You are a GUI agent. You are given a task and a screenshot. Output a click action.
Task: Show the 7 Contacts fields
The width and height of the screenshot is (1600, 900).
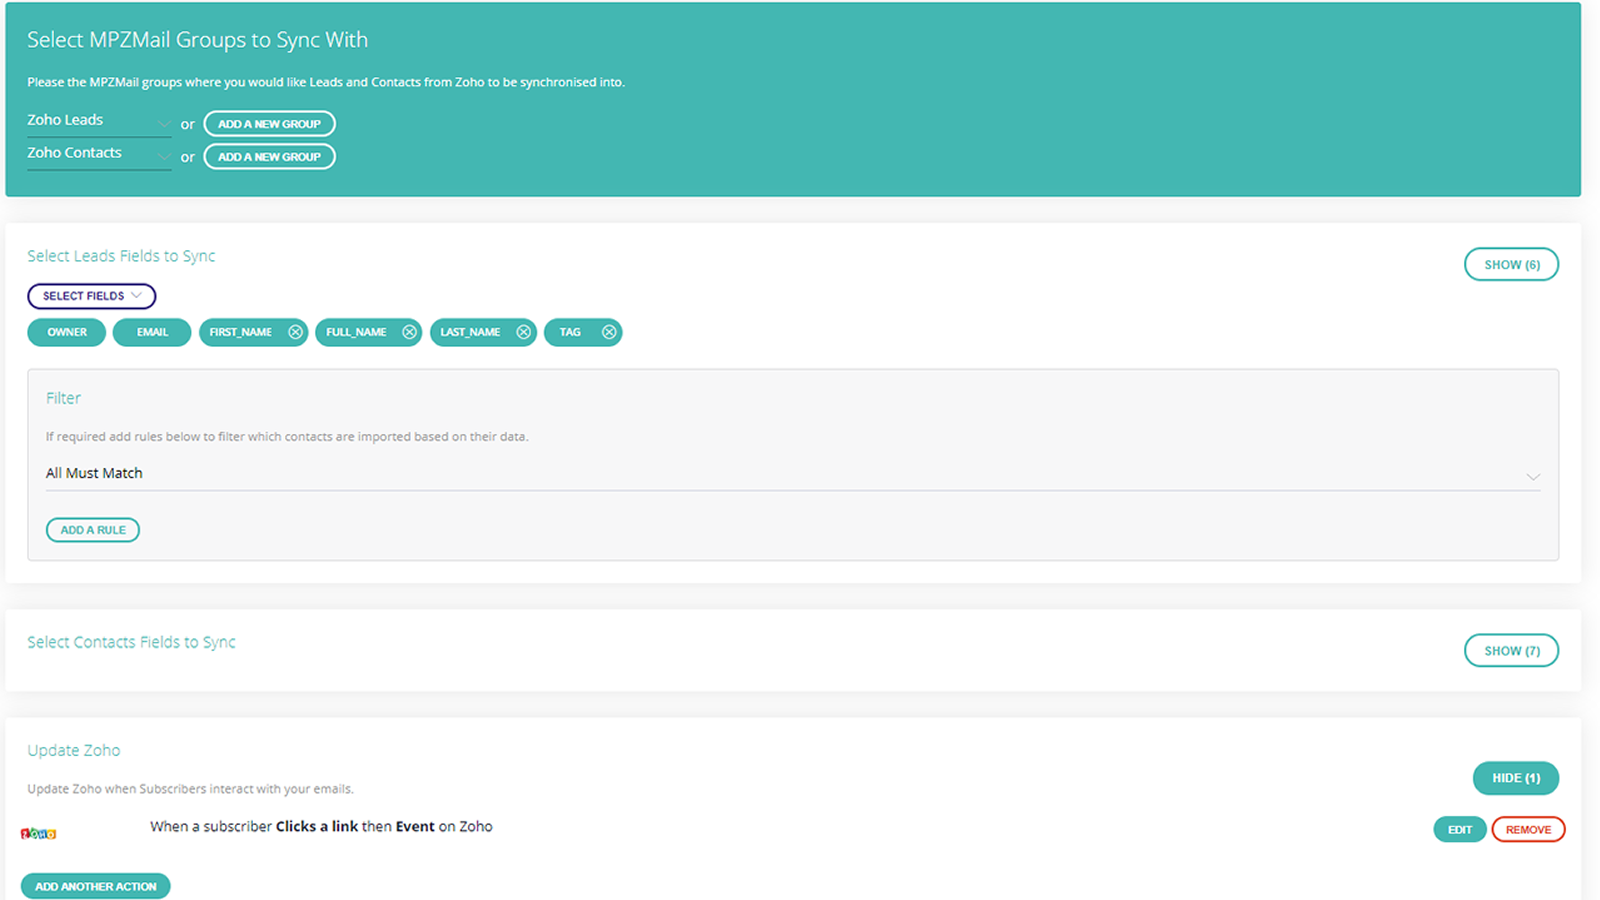point(1511,651)
